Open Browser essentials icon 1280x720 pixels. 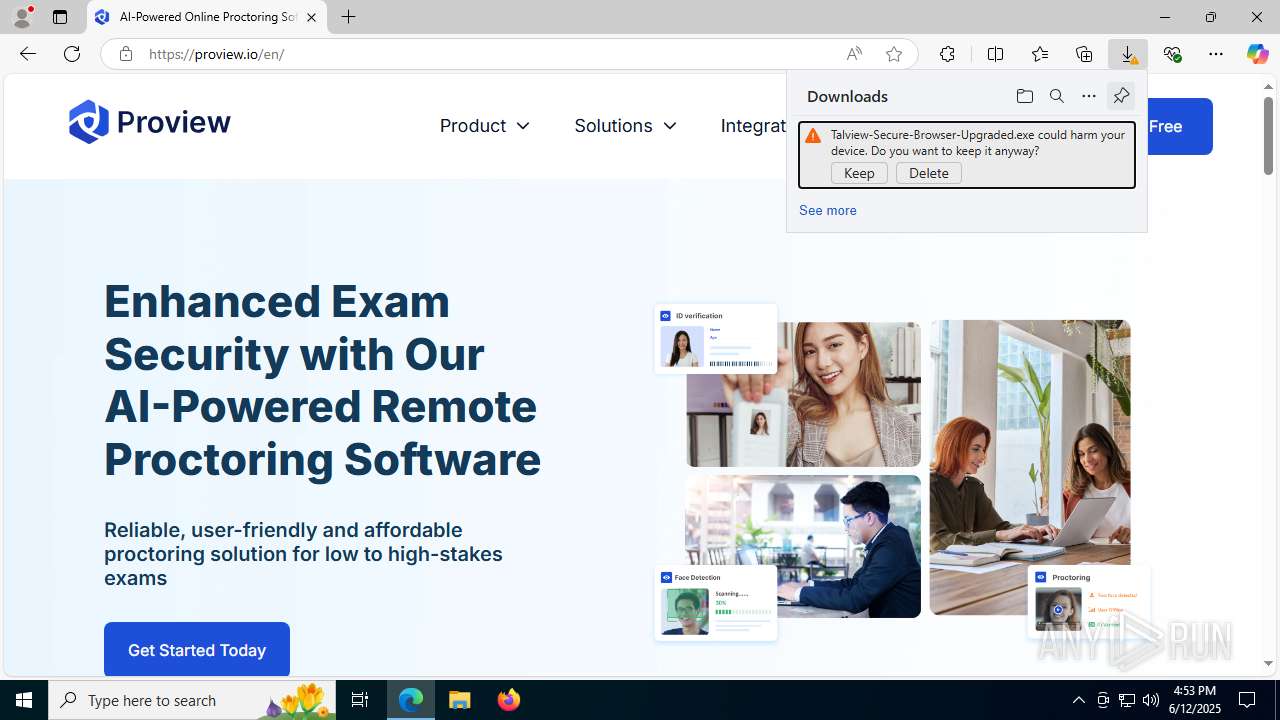click(1172, 54)
